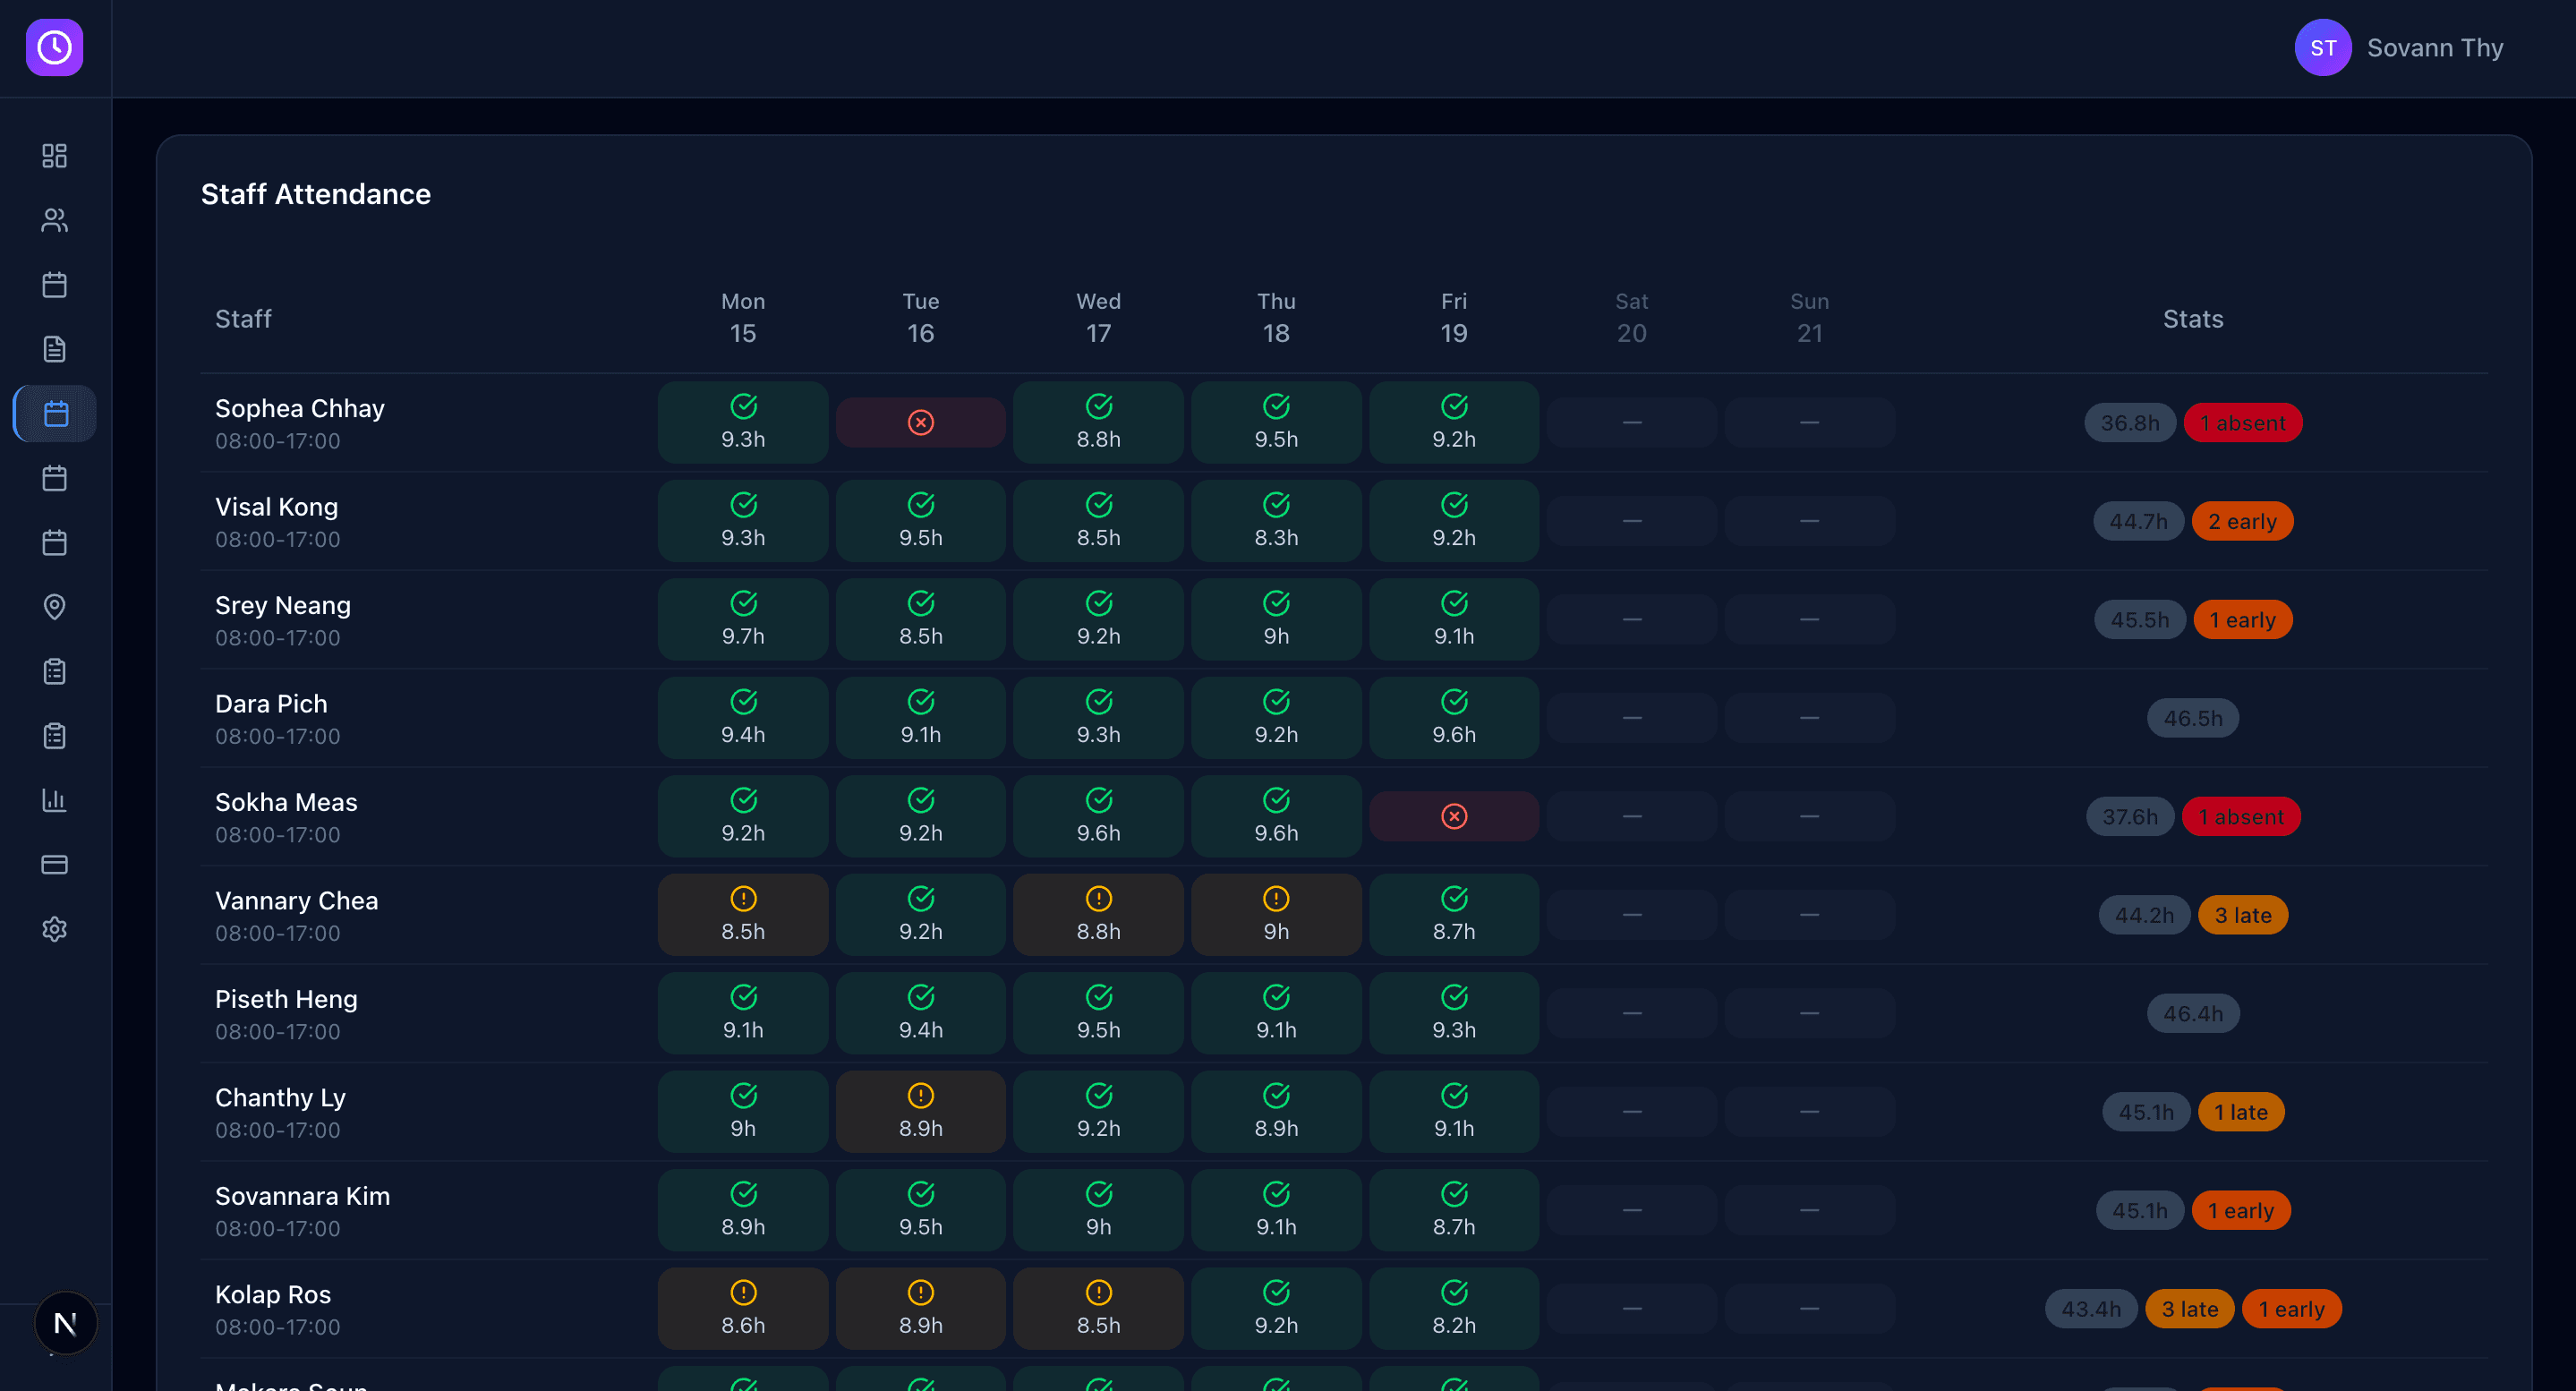2576x1391 pixels.
Task: Toggle Sophea Chhay's Tuesday absence marker
Action: coord(919,421)
